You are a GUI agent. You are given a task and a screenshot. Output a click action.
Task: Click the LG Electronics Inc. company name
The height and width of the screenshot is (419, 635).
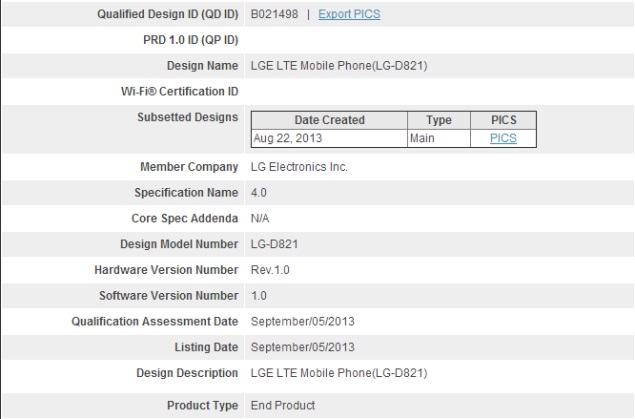[x=297, y=167]
